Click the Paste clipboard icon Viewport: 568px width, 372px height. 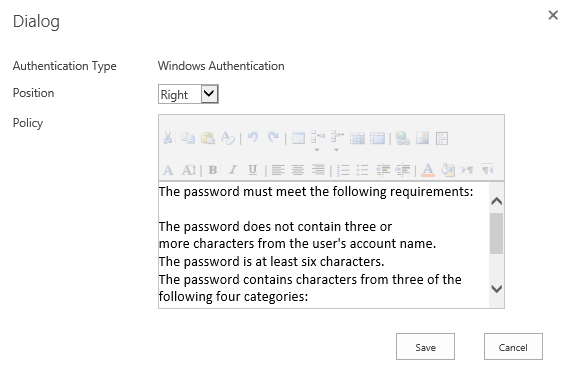pos(208,138)
